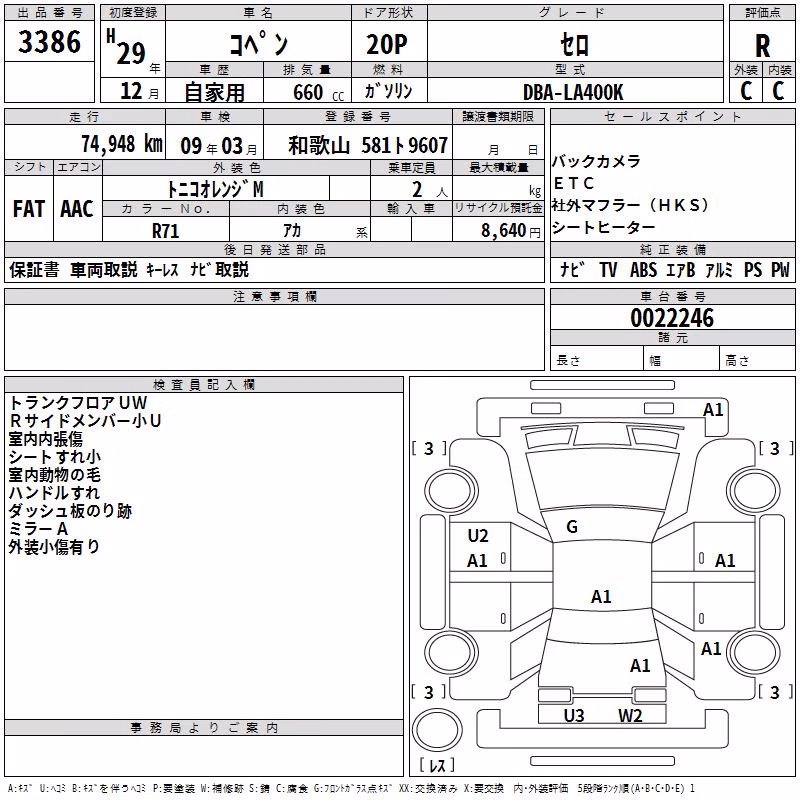
Task: Select the chassis number 0022246
Action: tap(672, 318)
